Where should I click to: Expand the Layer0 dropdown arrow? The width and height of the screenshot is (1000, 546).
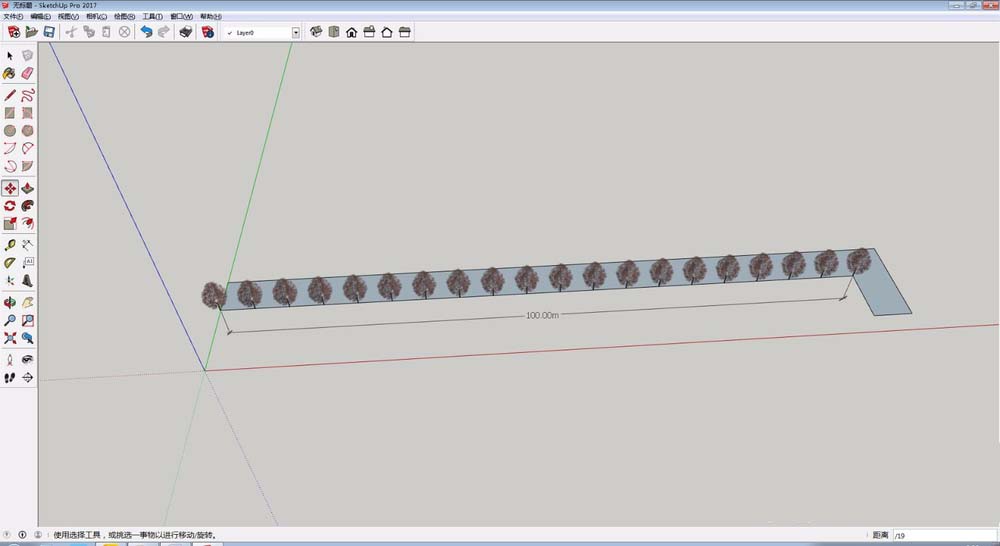295,32
